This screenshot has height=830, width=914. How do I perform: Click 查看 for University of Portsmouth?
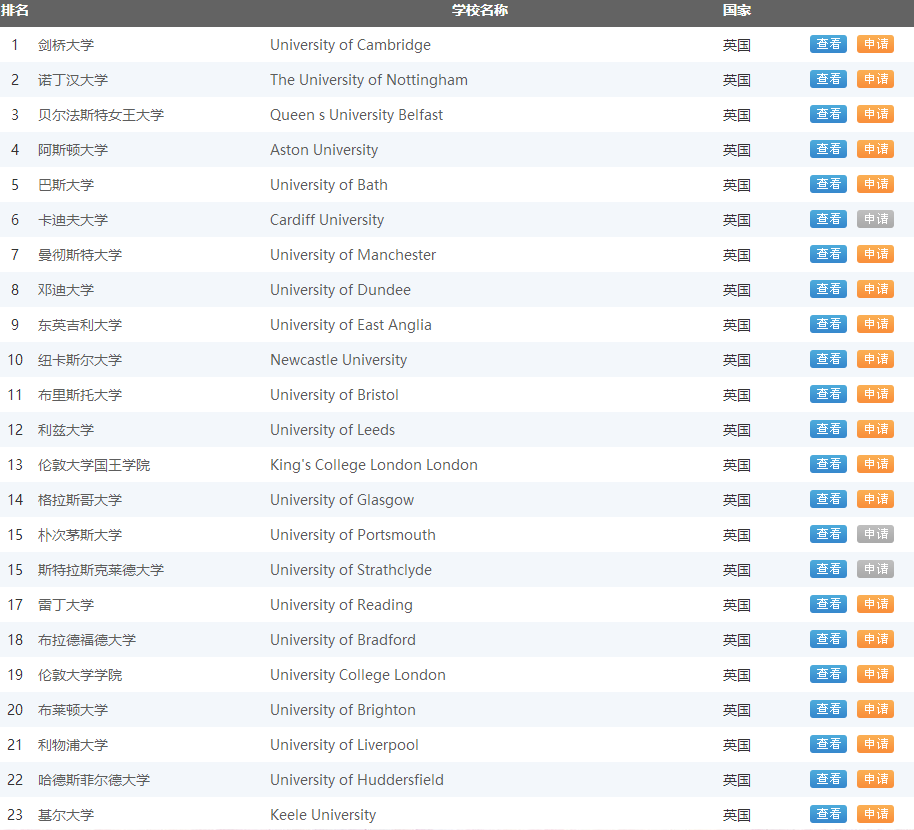(828, 534)
